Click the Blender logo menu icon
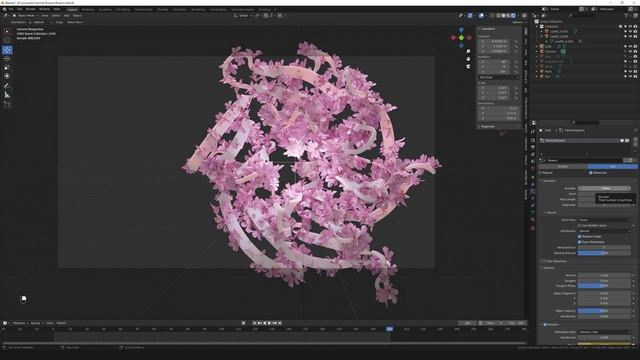640x360 pixels. click(x=4, y=9)
